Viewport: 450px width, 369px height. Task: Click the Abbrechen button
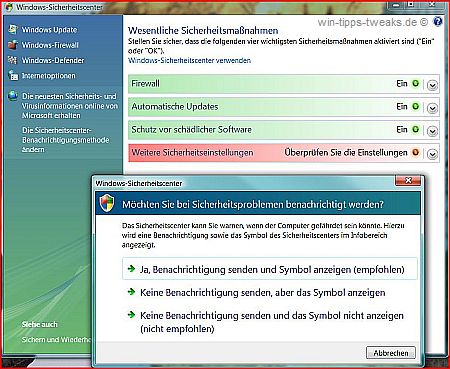coord(391,353)
